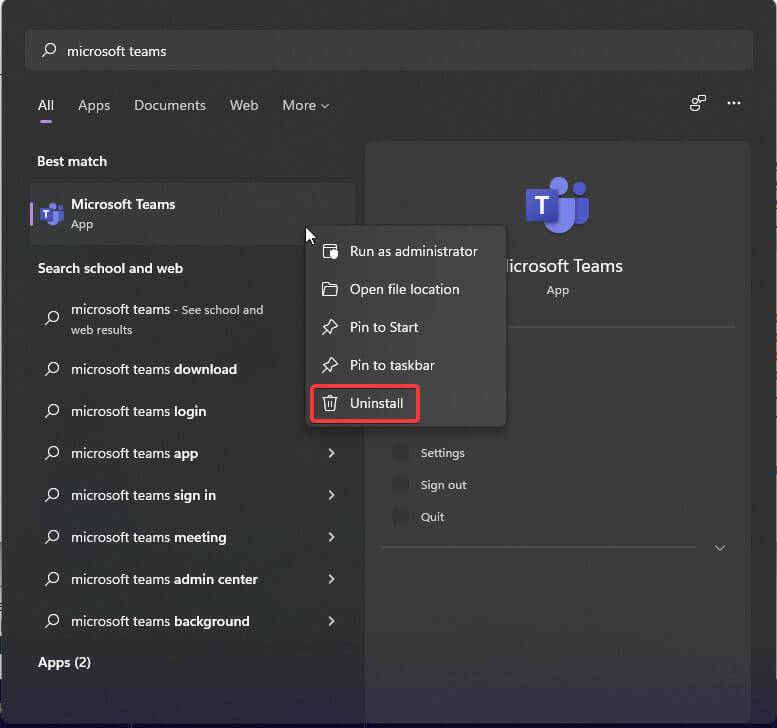
Task: Click Sign out in the preview pane
Action: pos(443,485)
